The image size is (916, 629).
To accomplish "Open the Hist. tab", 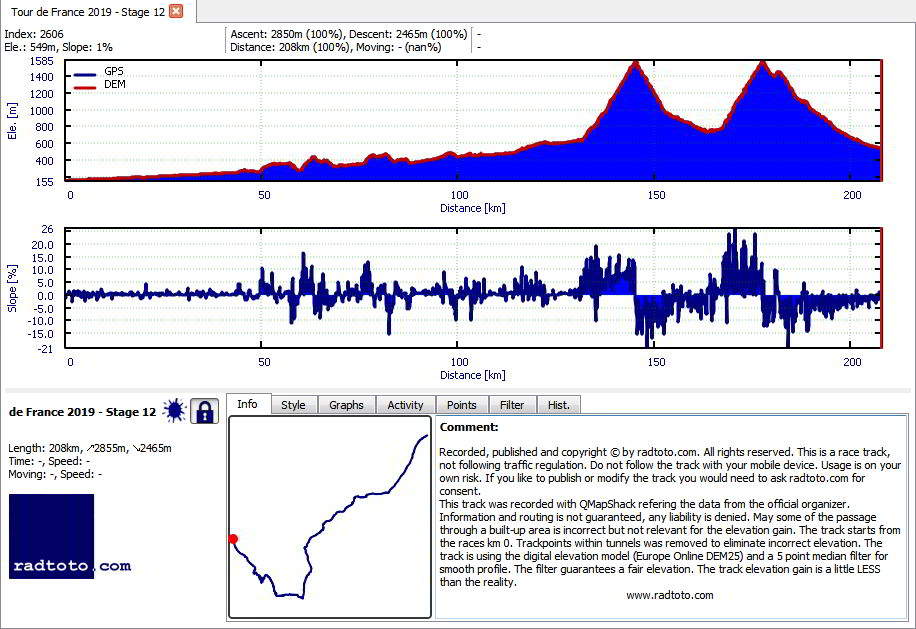I will (558, 405).
